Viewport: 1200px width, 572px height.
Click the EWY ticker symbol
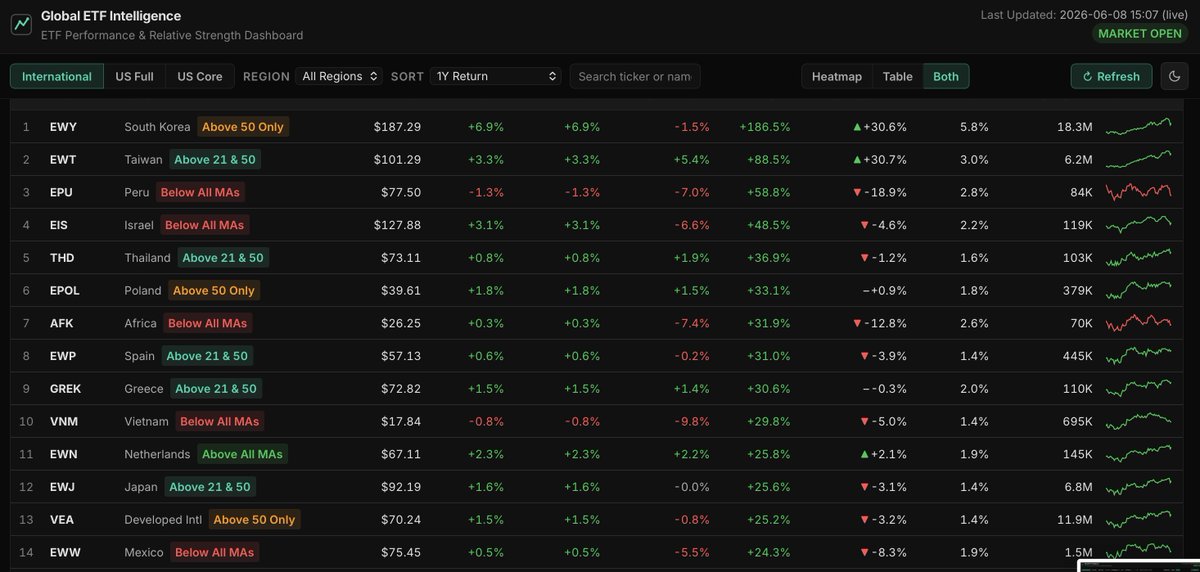coord(63,127)
